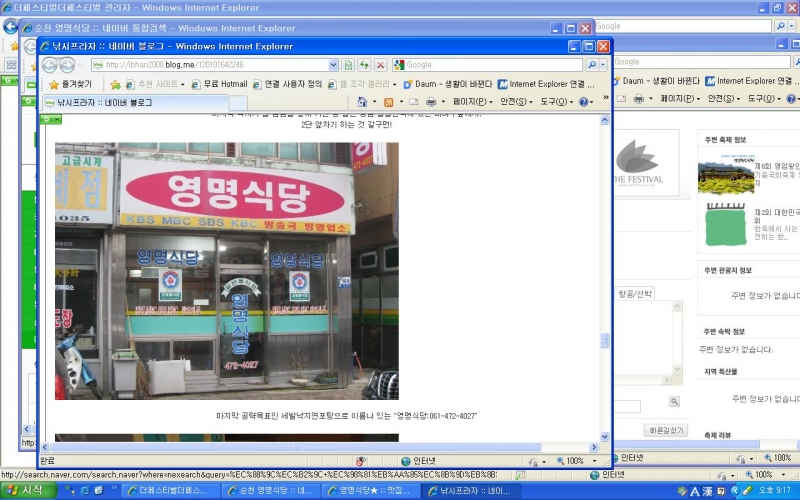800x500 pixels.
Task: Click the green hanok festival thumbnail
Action: click(x=726, y=225)
